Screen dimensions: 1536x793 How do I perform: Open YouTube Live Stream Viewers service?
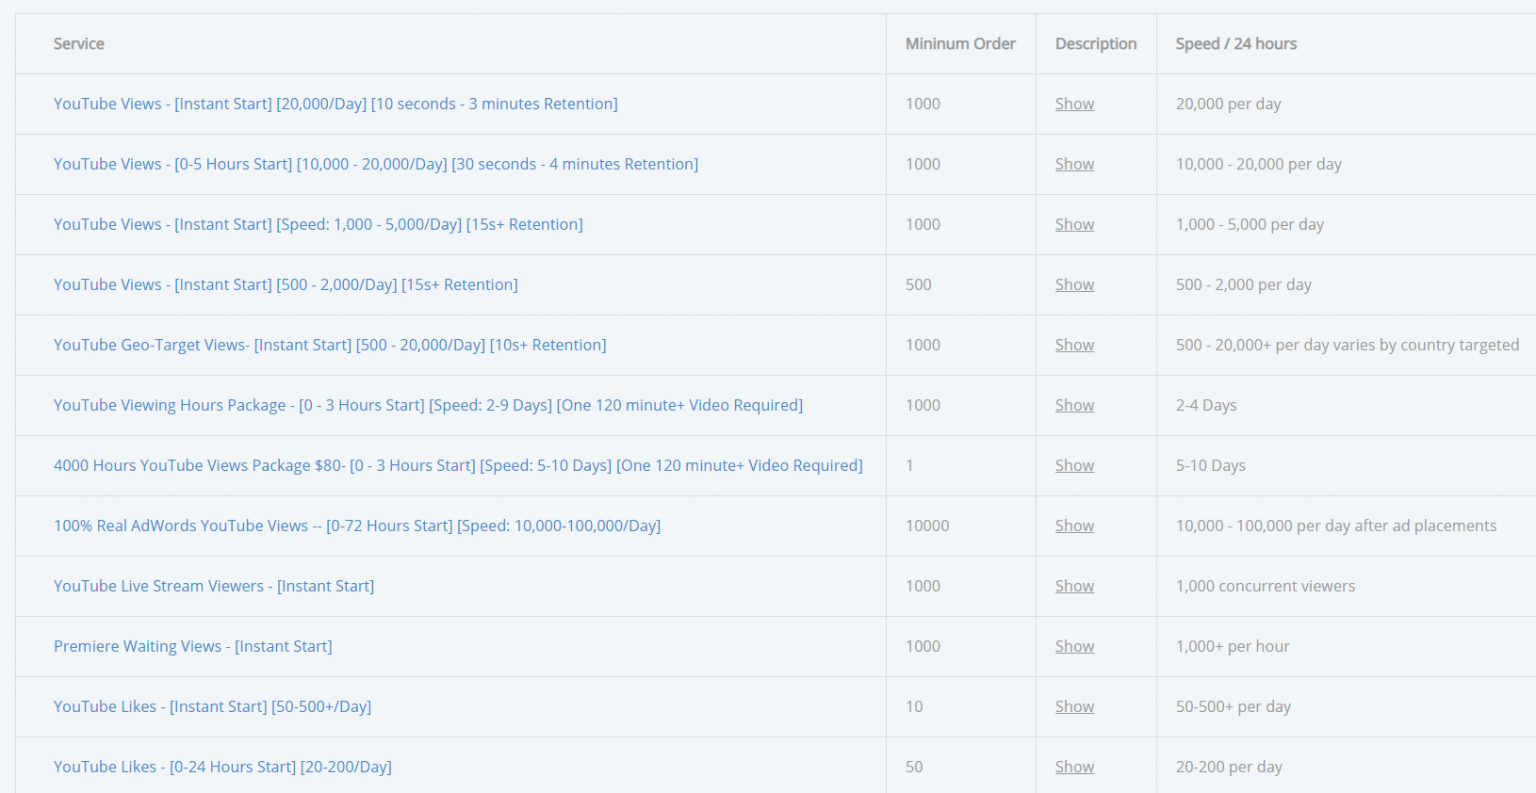(213, 585)
